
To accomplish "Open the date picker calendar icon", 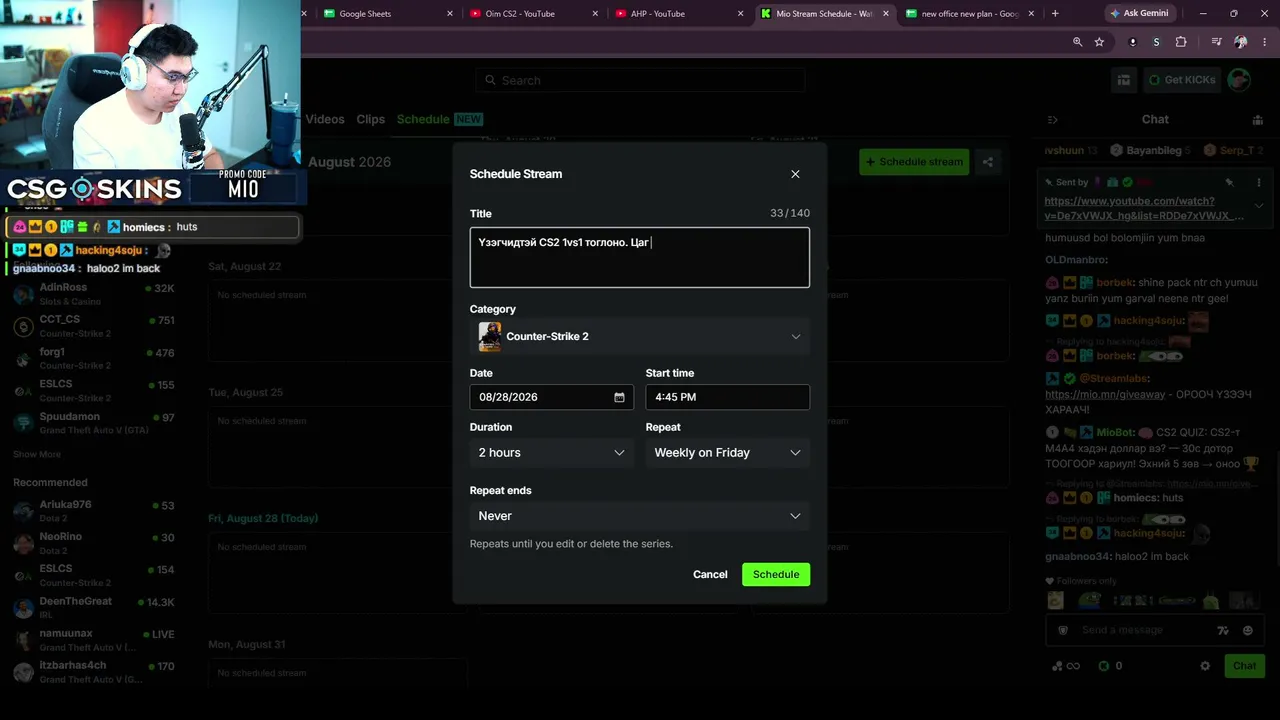I will 619,397.
